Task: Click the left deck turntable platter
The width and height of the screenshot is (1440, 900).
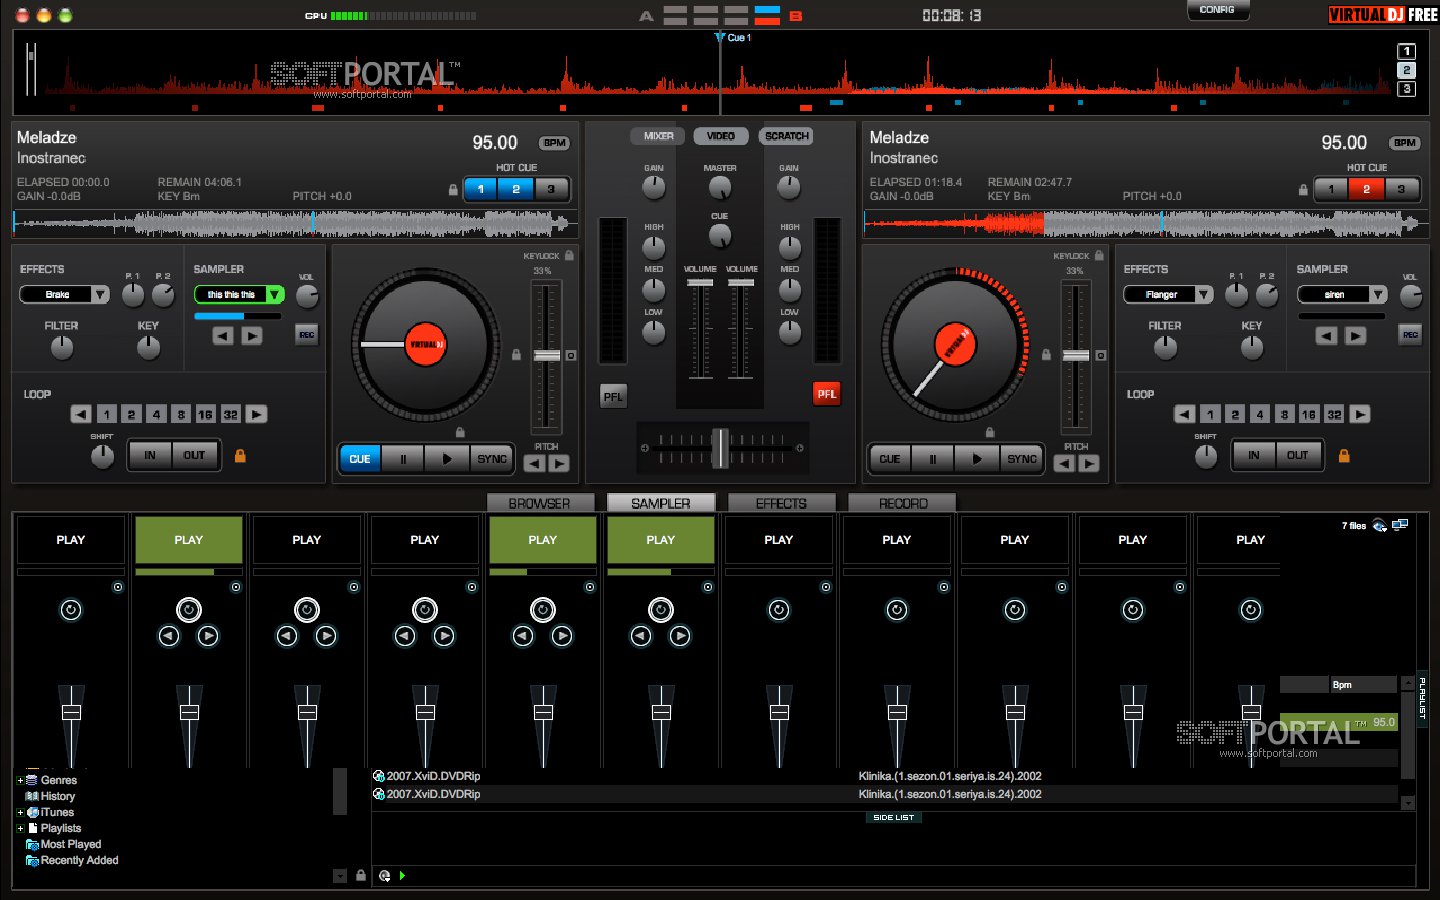Action: (425, 345)
